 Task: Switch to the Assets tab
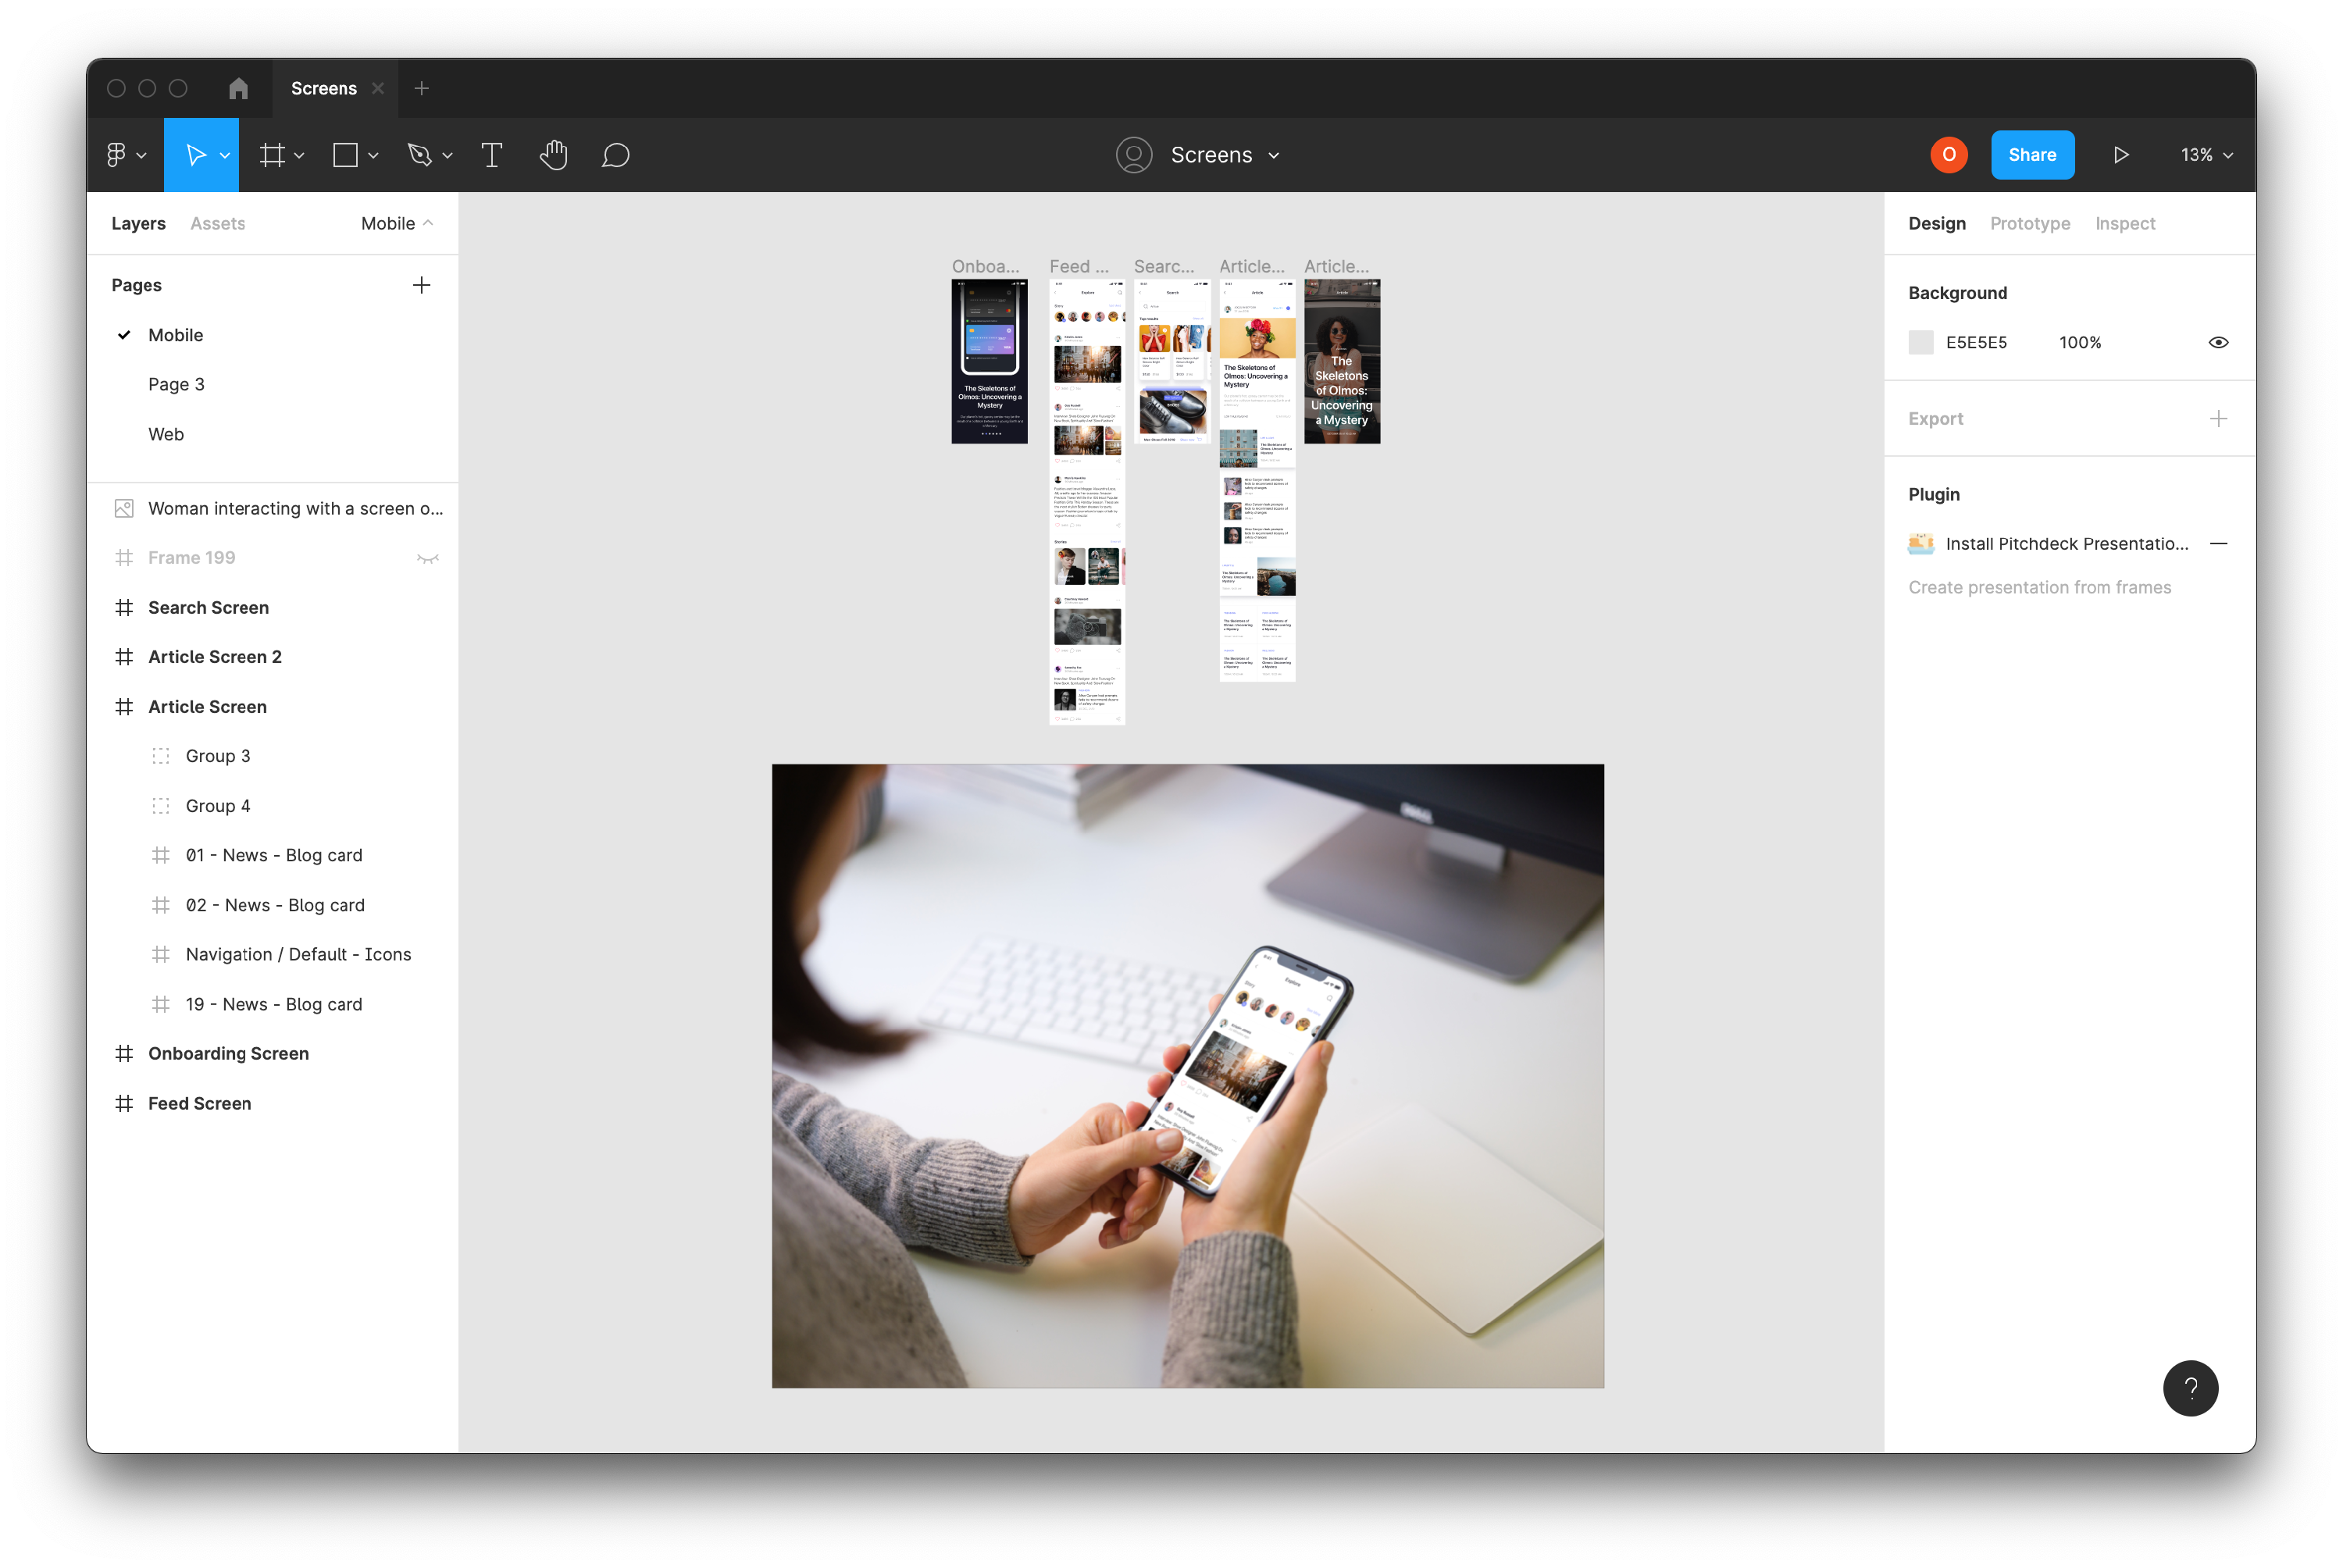coord(217,223)
